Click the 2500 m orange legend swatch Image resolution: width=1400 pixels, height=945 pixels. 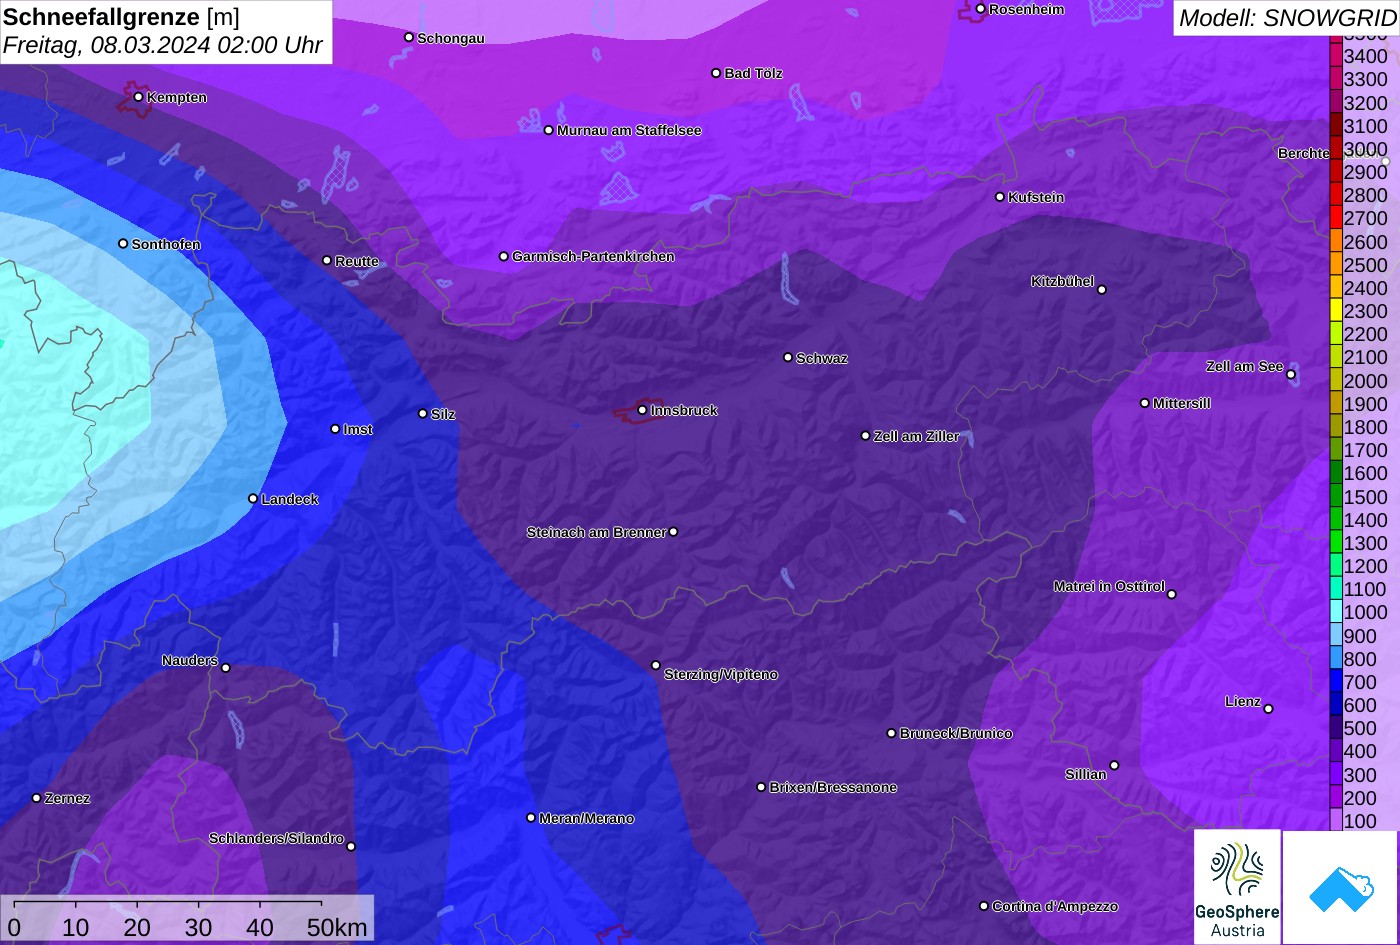(x=1335, y=265)
